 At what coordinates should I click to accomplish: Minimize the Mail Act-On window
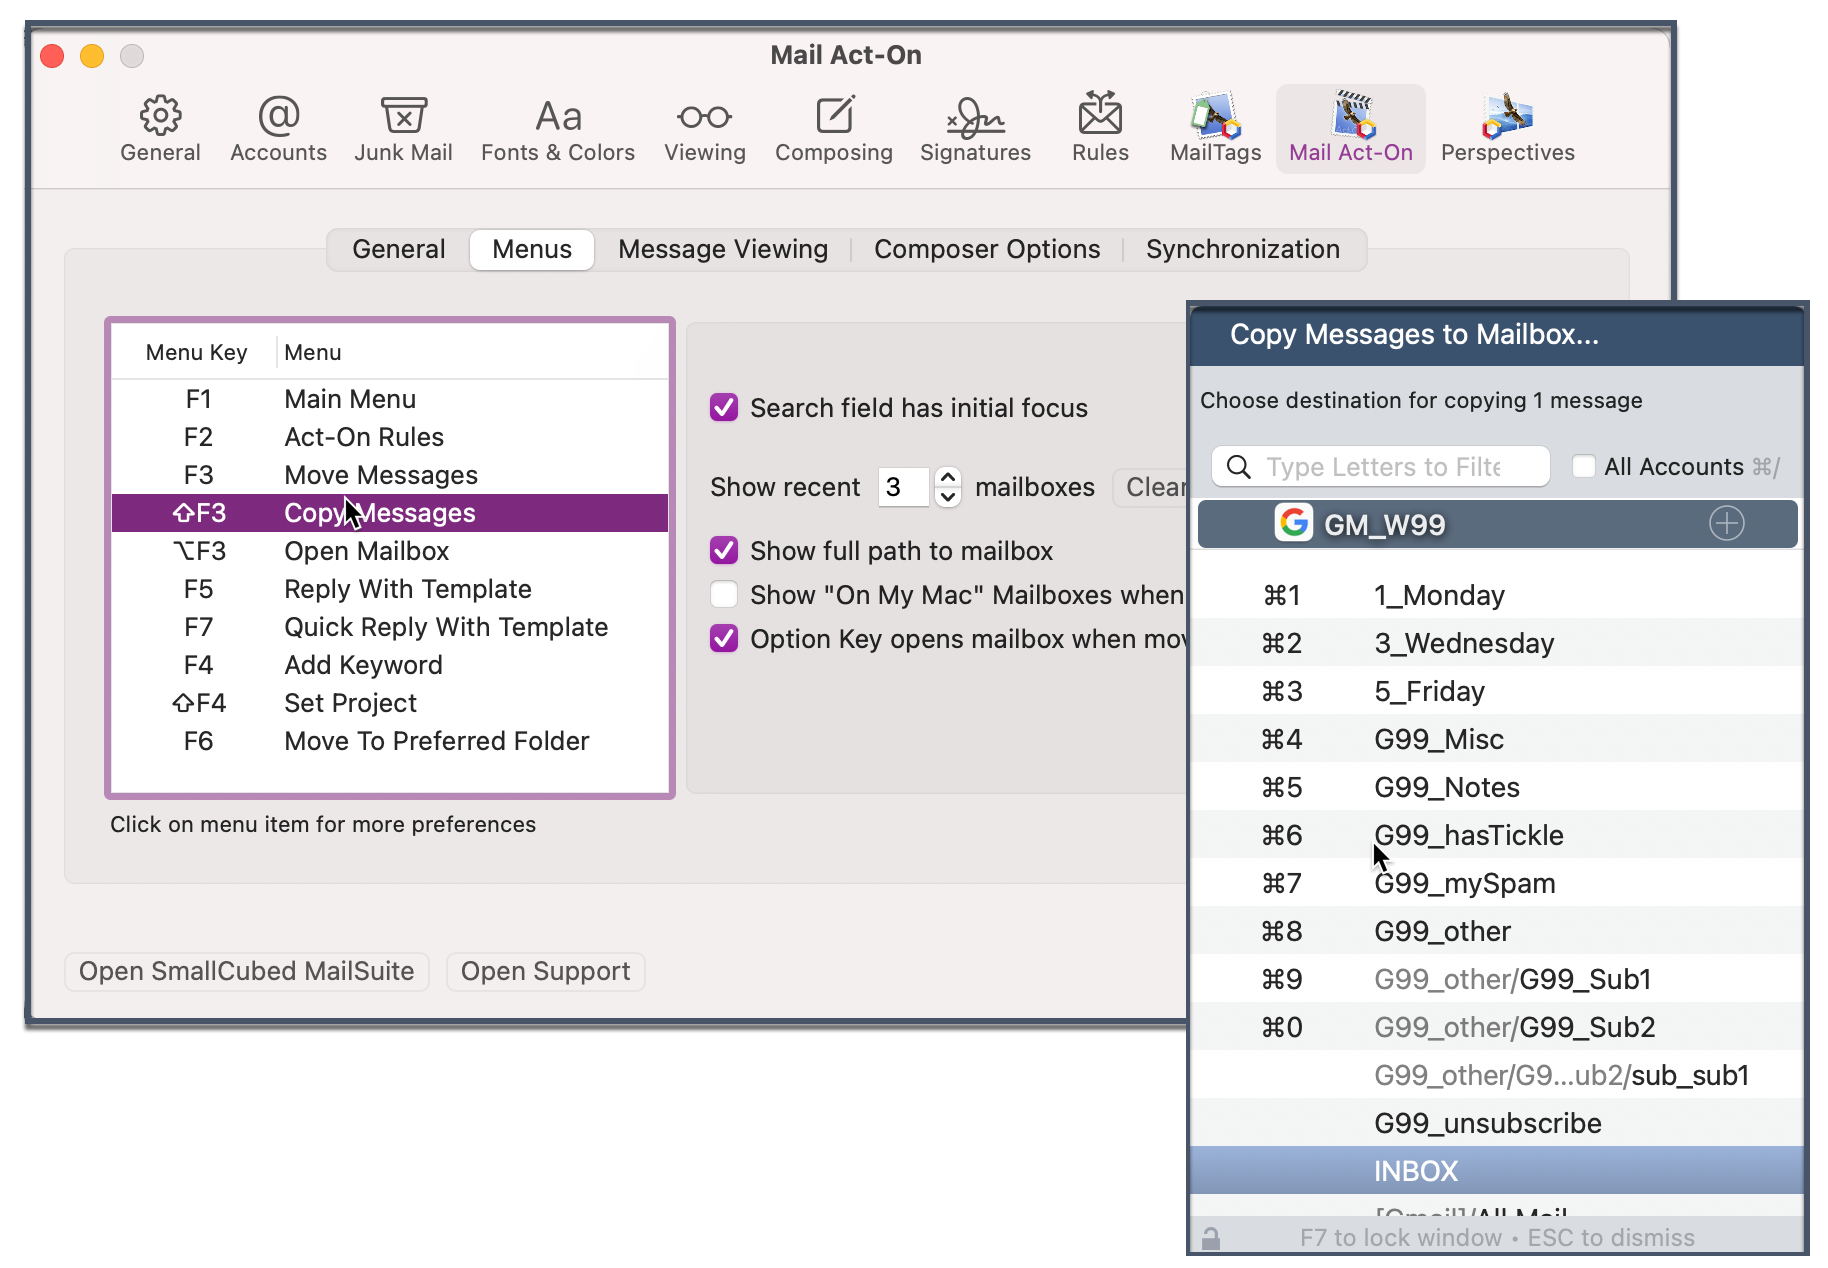92,56
